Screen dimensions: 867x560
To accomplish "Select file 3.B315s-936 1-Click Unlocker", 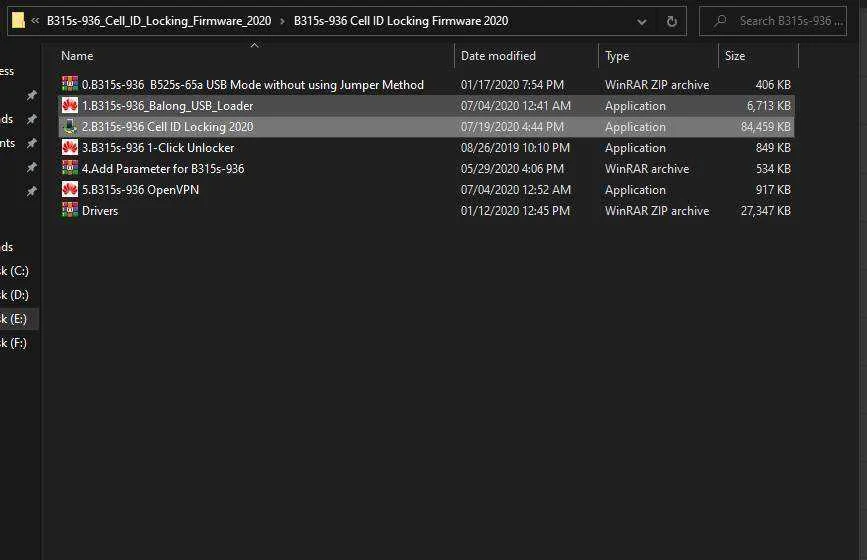I will tap(158, 148).
